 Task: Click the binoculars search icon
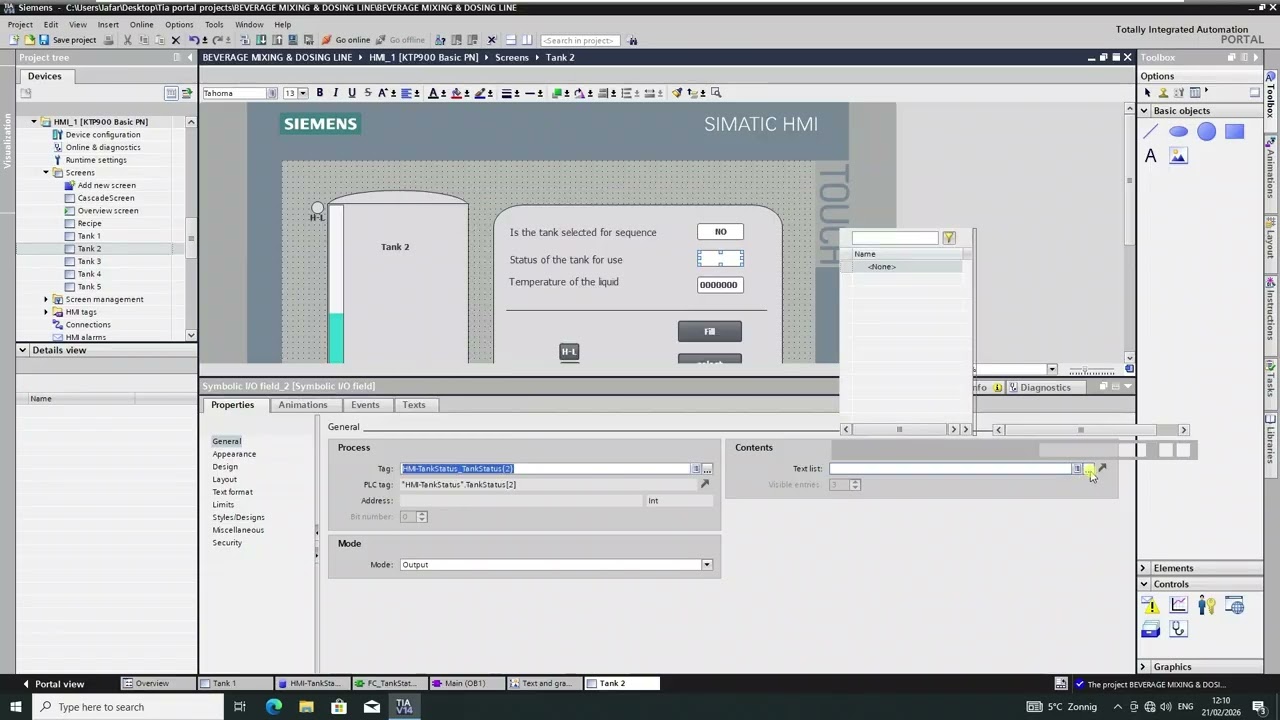pos(633,40)
